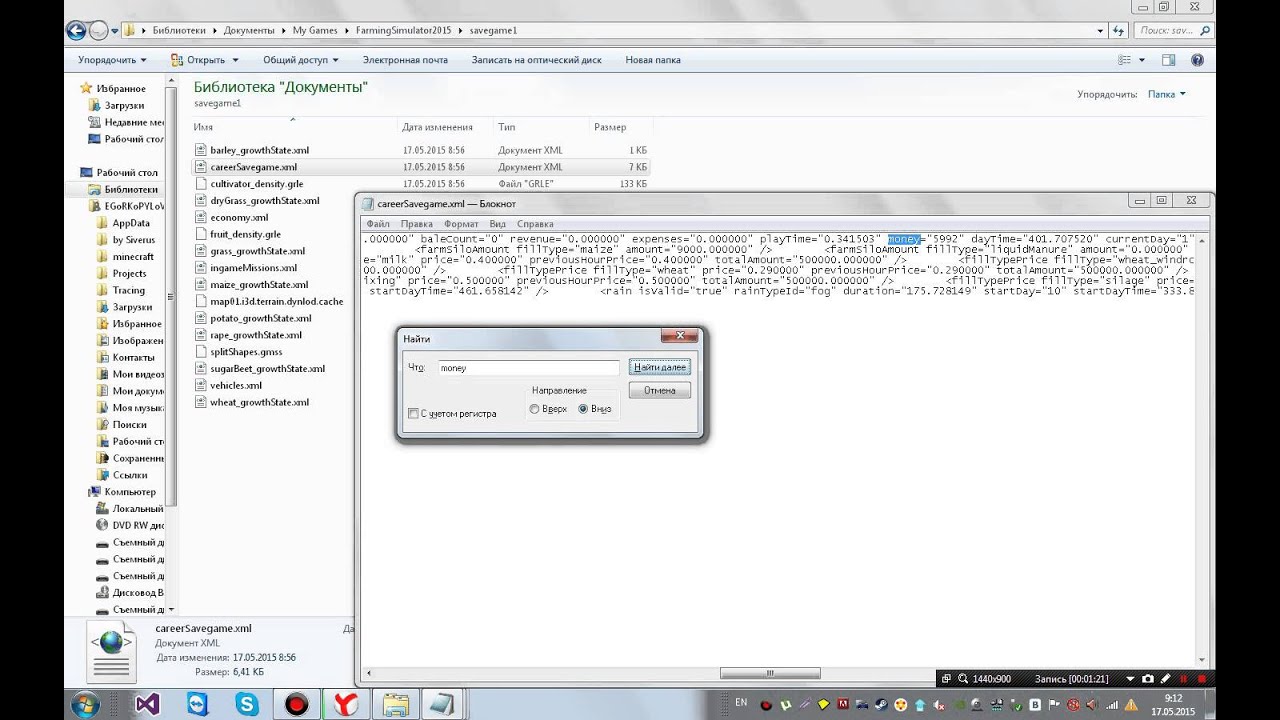Click the Explorer search box
Screen dimensions: 1280x720
click(1174, 31)
